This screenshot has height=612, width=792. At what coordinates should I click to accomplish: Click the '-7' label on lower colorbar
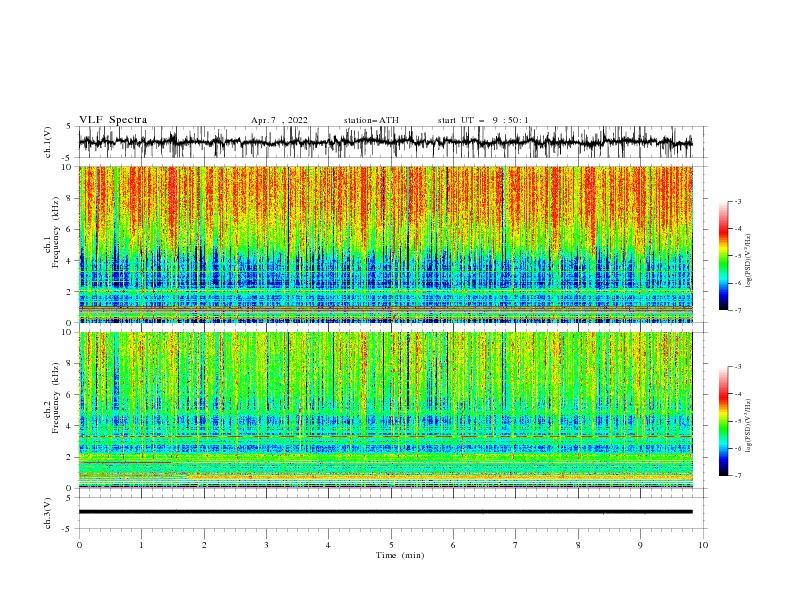point(737,475)
